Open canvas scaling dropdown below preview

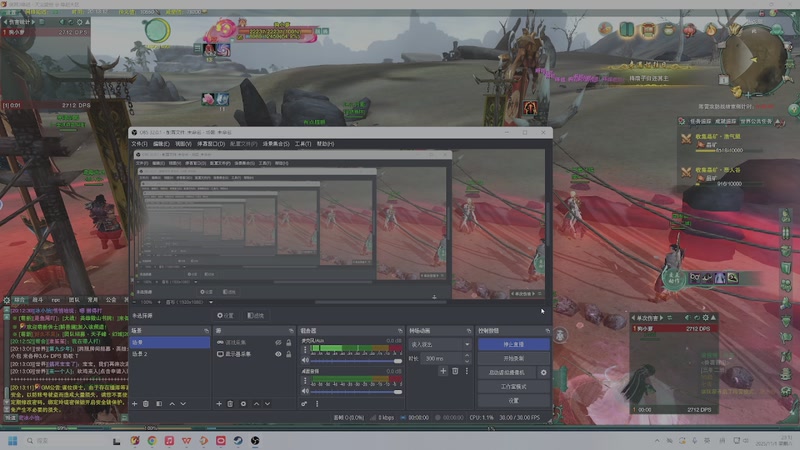tap(189, 302)
